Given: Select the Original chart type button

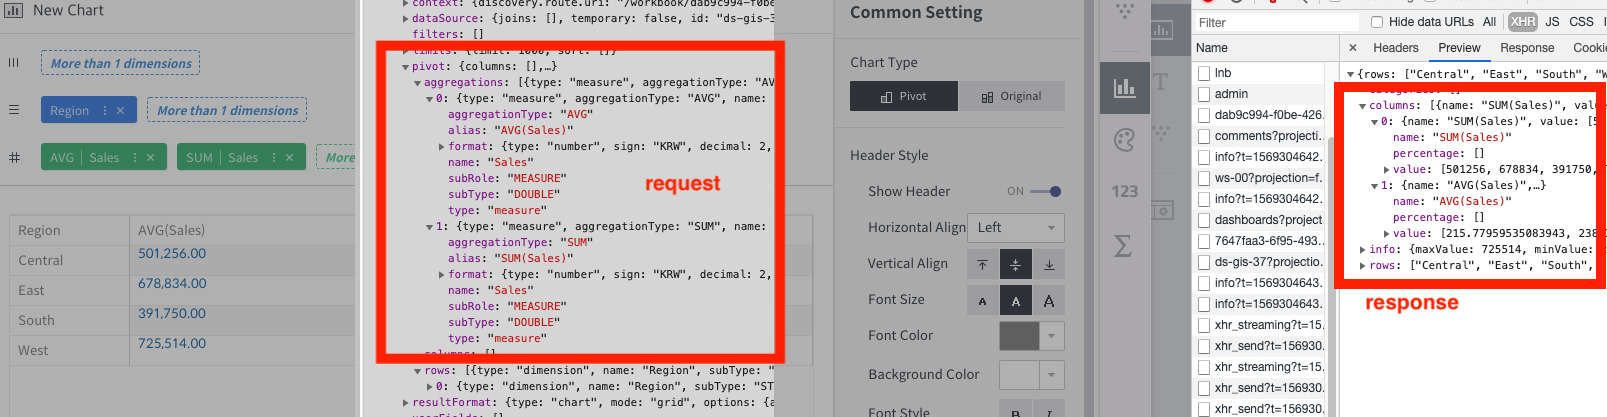Looking at the screenshot, I should [x=1011, y=97].
